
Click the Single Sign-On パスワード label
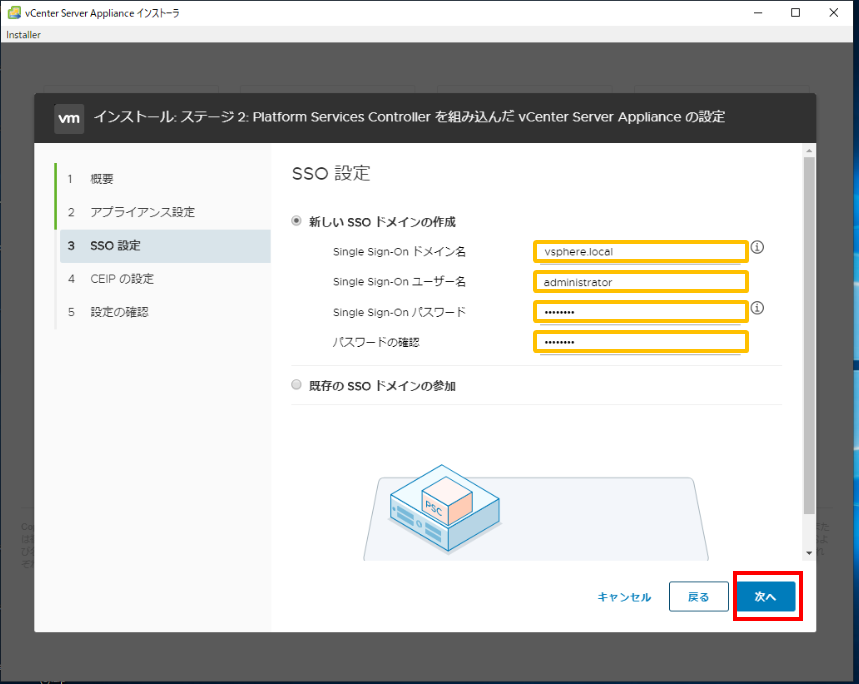pyautogui.click(x=399, y=312)
